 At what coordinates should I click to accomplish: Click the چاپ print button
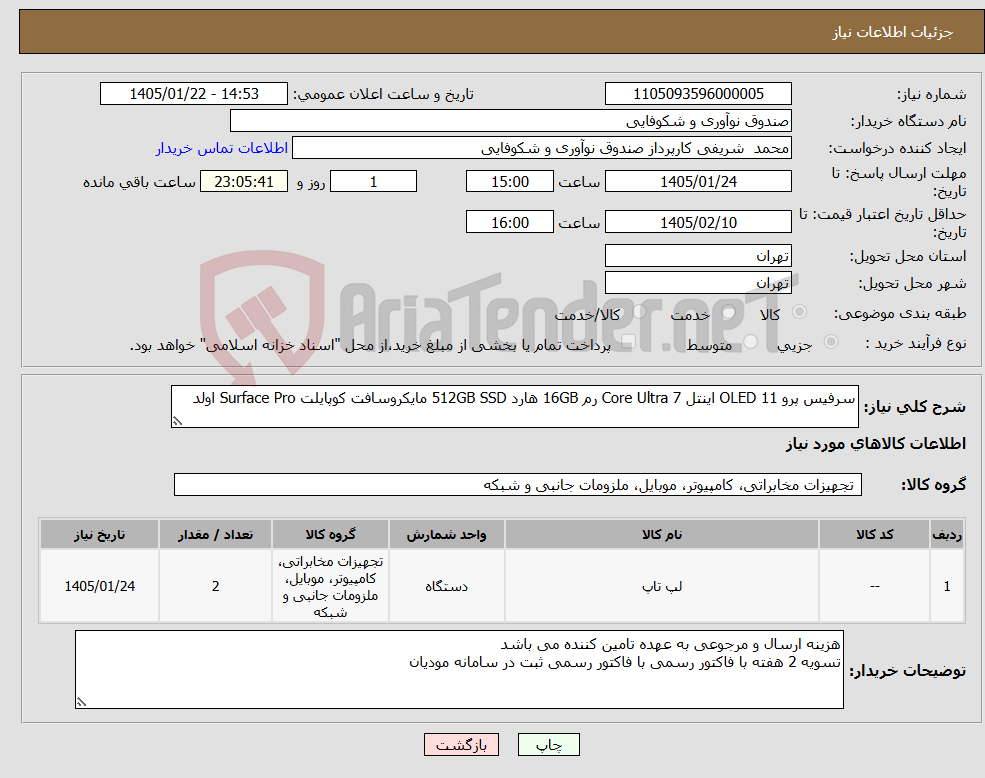(x=548, y=745)
